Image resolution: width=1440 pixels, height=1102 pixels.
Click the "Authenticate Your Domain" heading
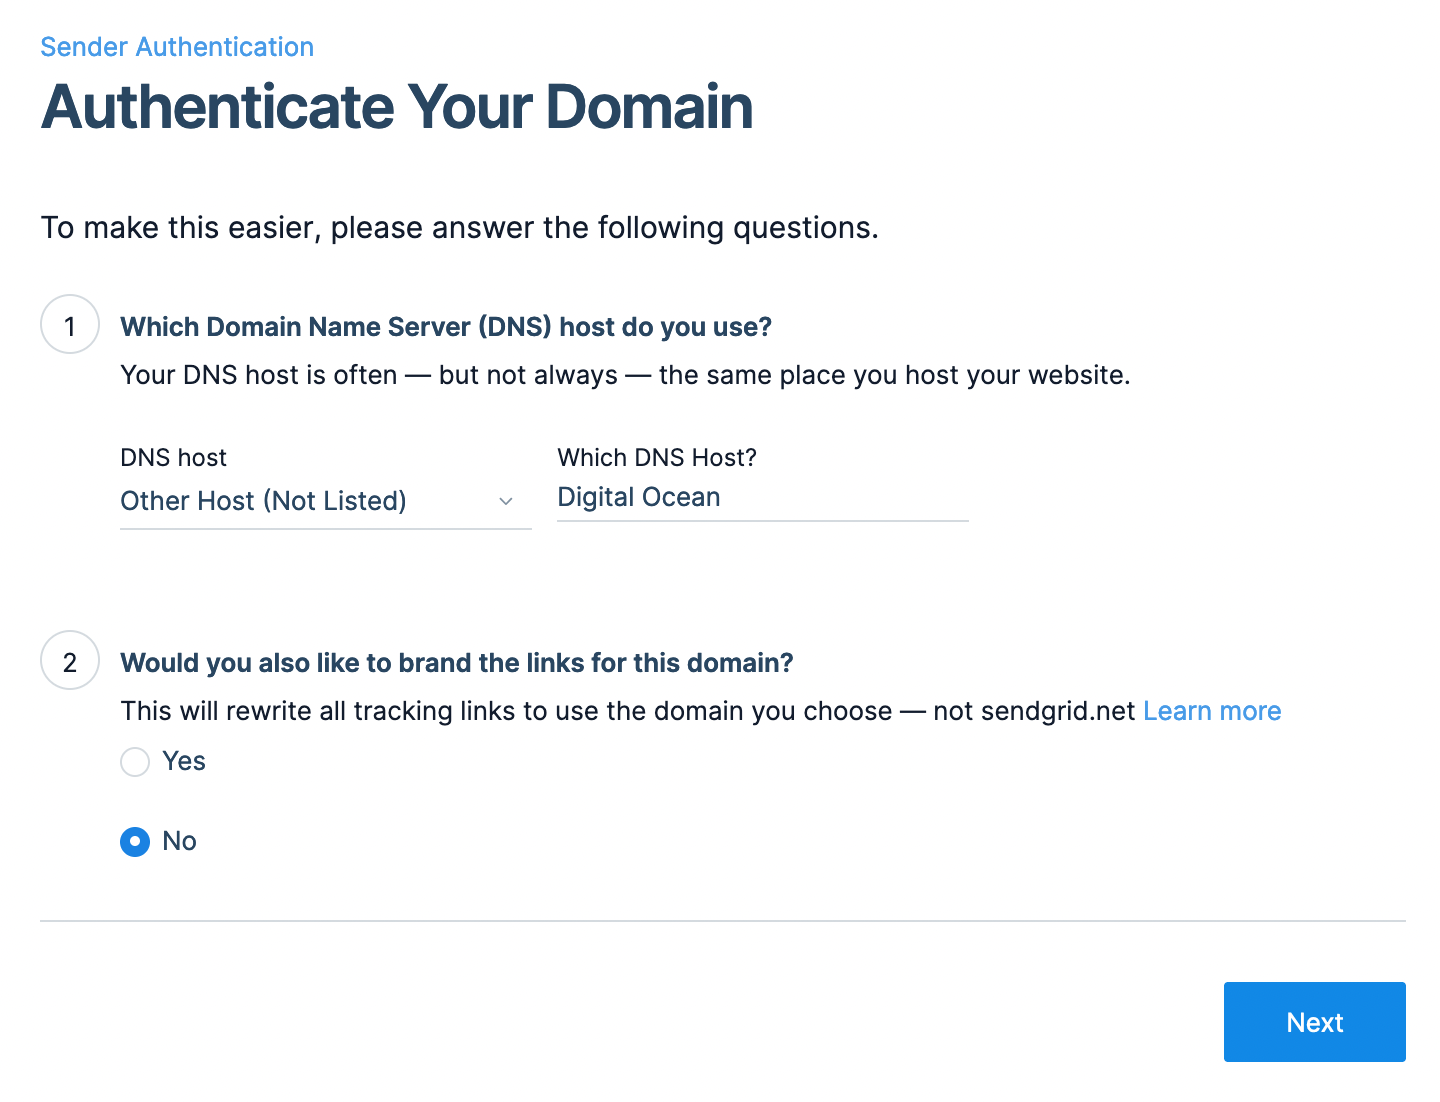point(397,108)
